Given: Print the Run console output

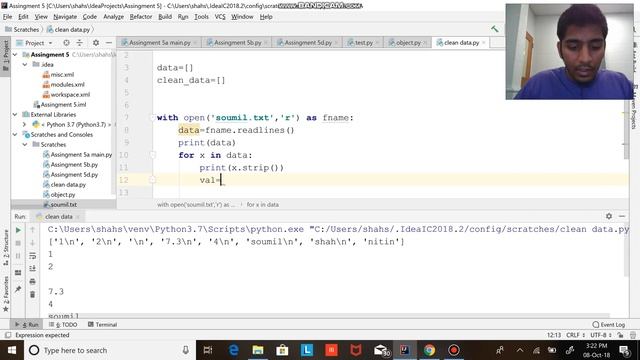Looking at the screenshot, I should [33, 282].
